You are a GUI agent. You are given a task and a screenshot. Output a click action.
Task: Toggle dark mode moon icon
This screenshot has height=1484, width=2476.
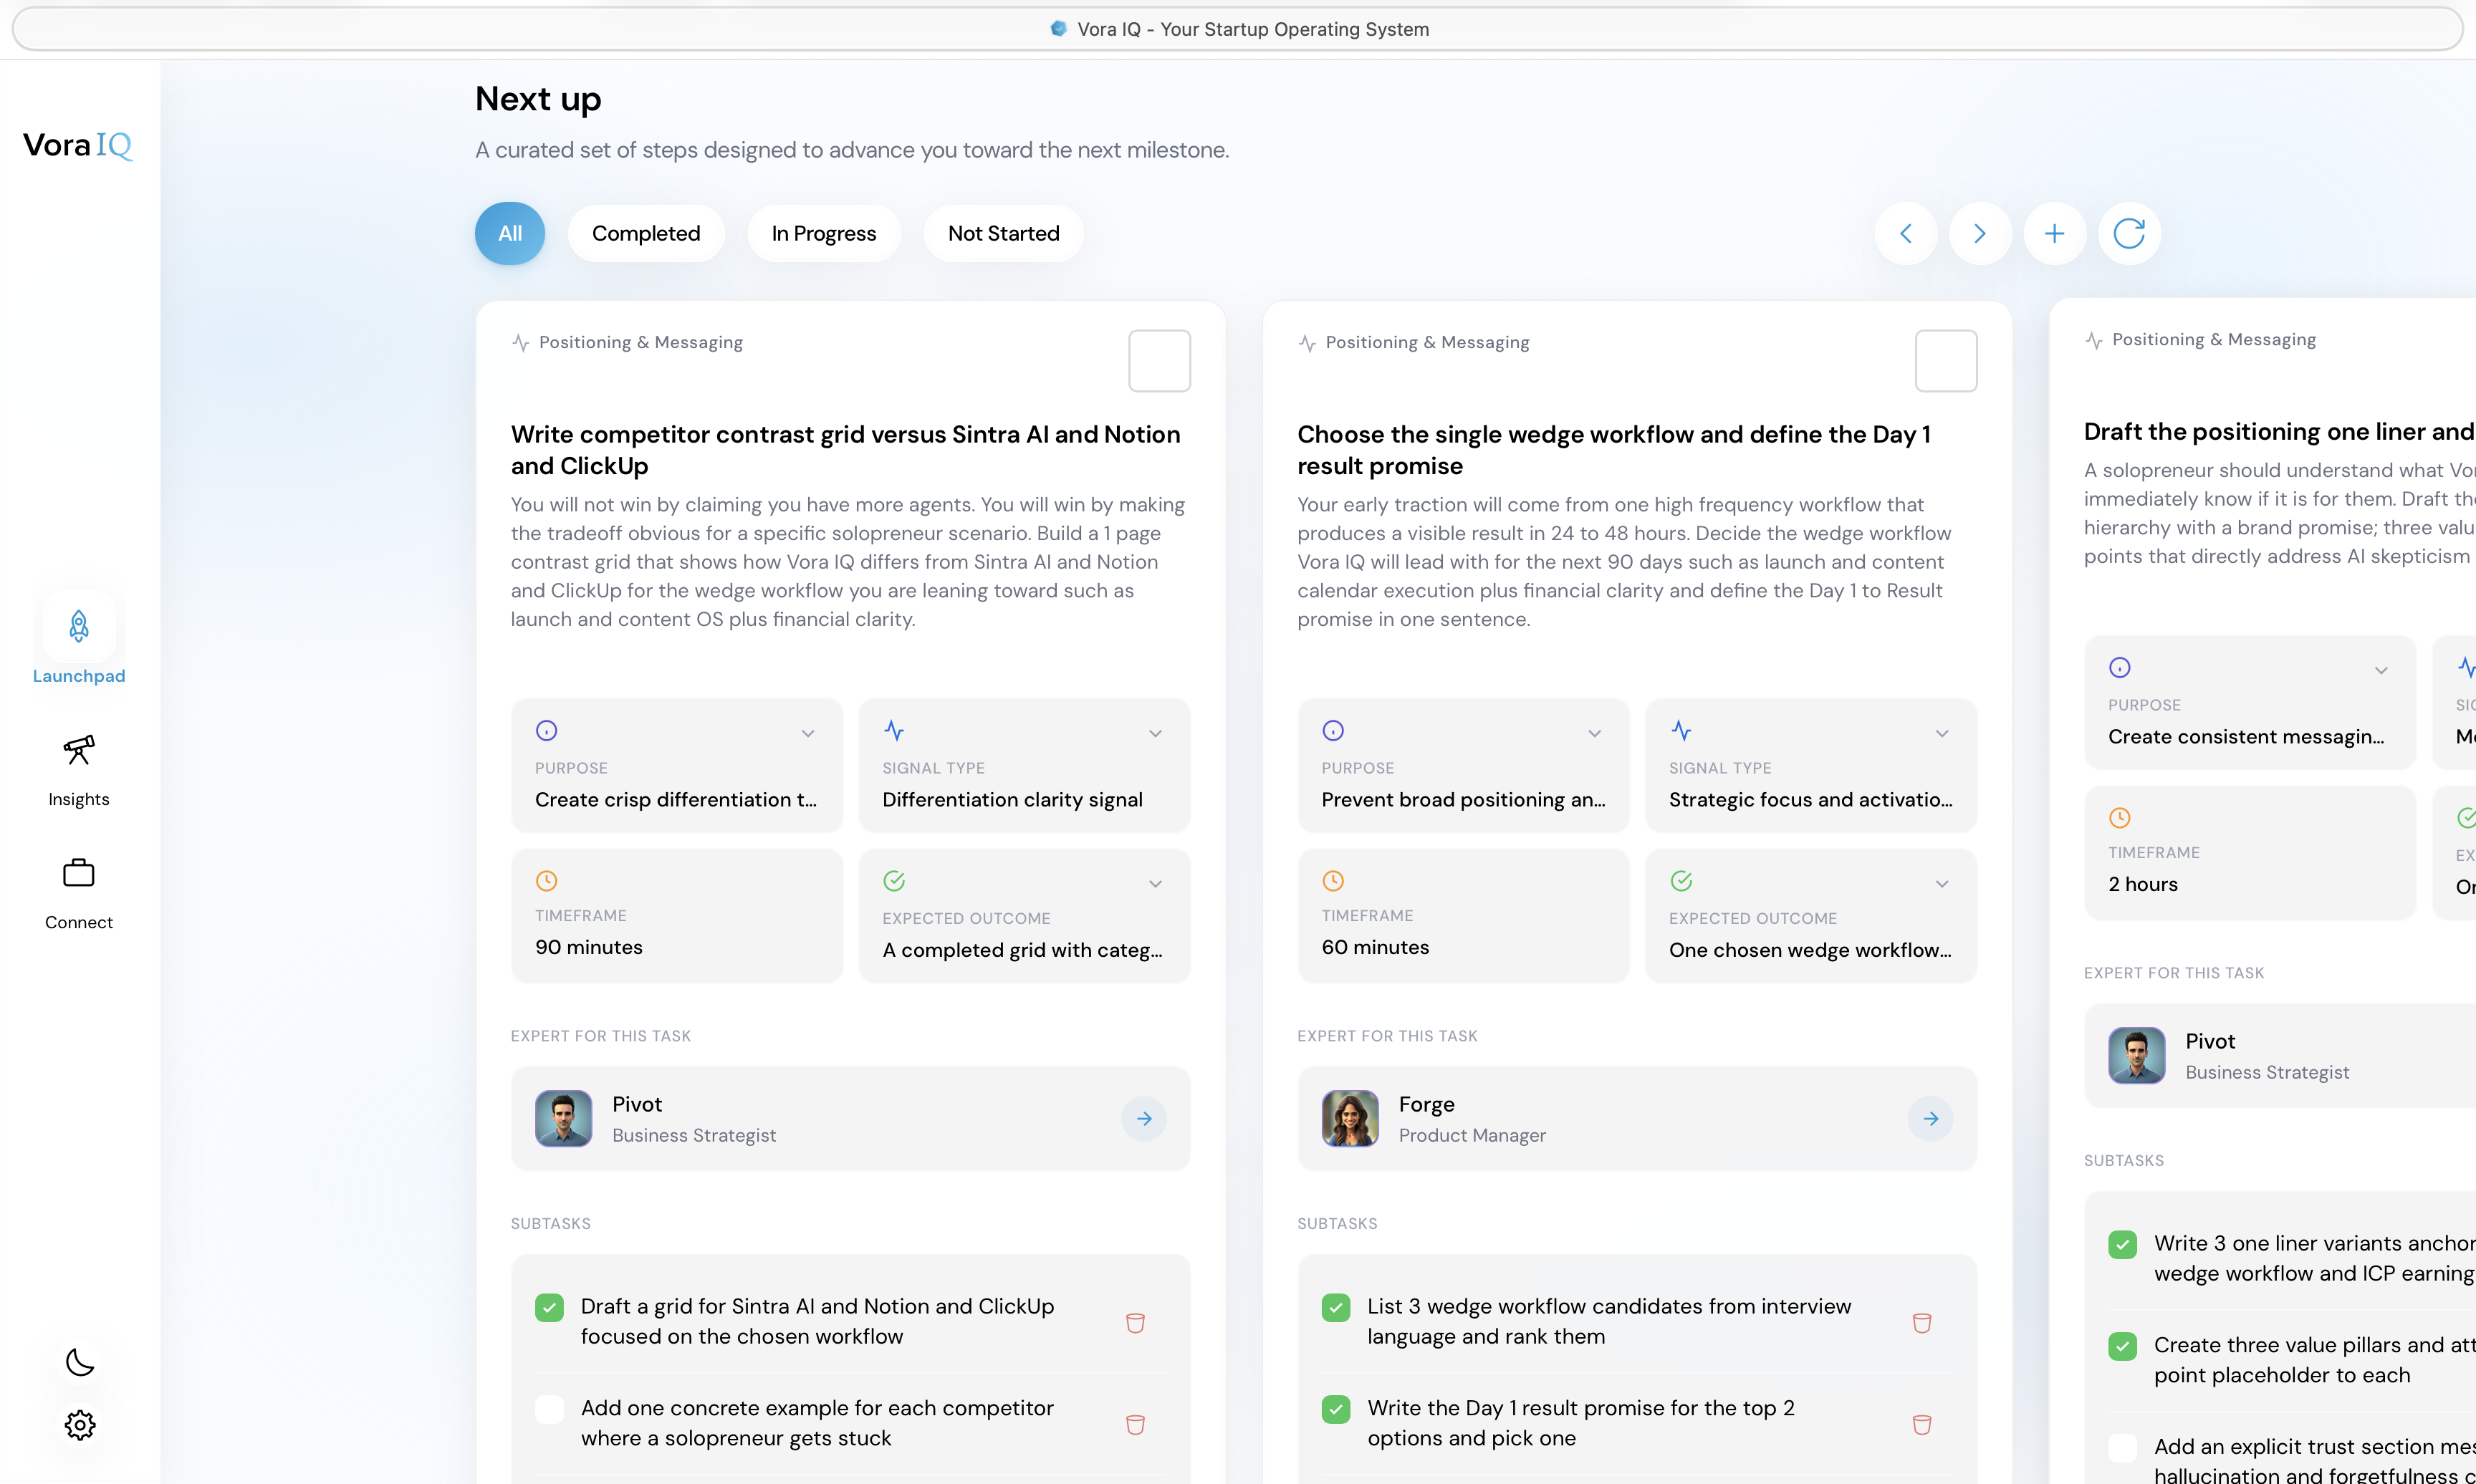pyautogui.click(x=80, y=1362)
